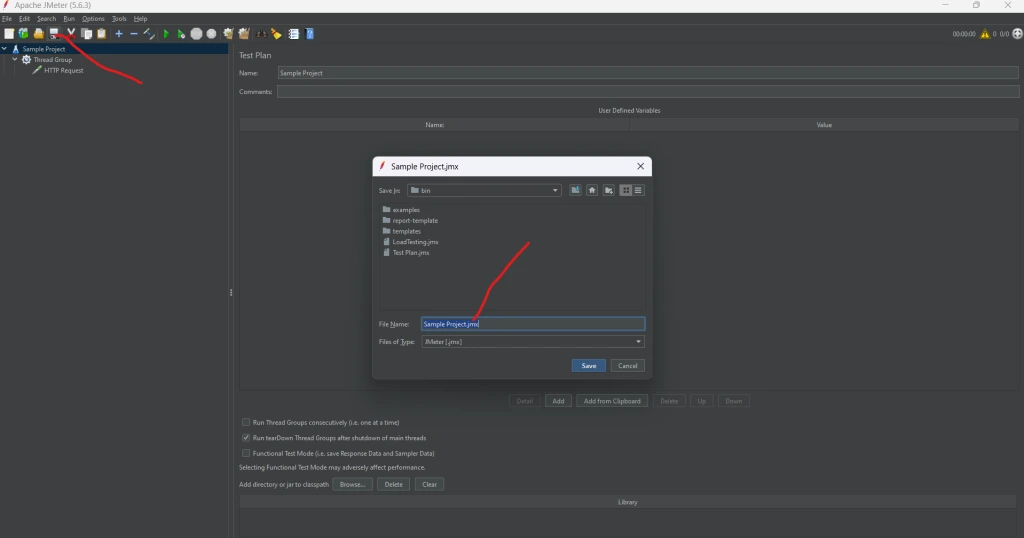Image resolution: width=1024 pixels, height=538 pixels.
Task: Click the Save button in dialog
Action: click(588, 366)
